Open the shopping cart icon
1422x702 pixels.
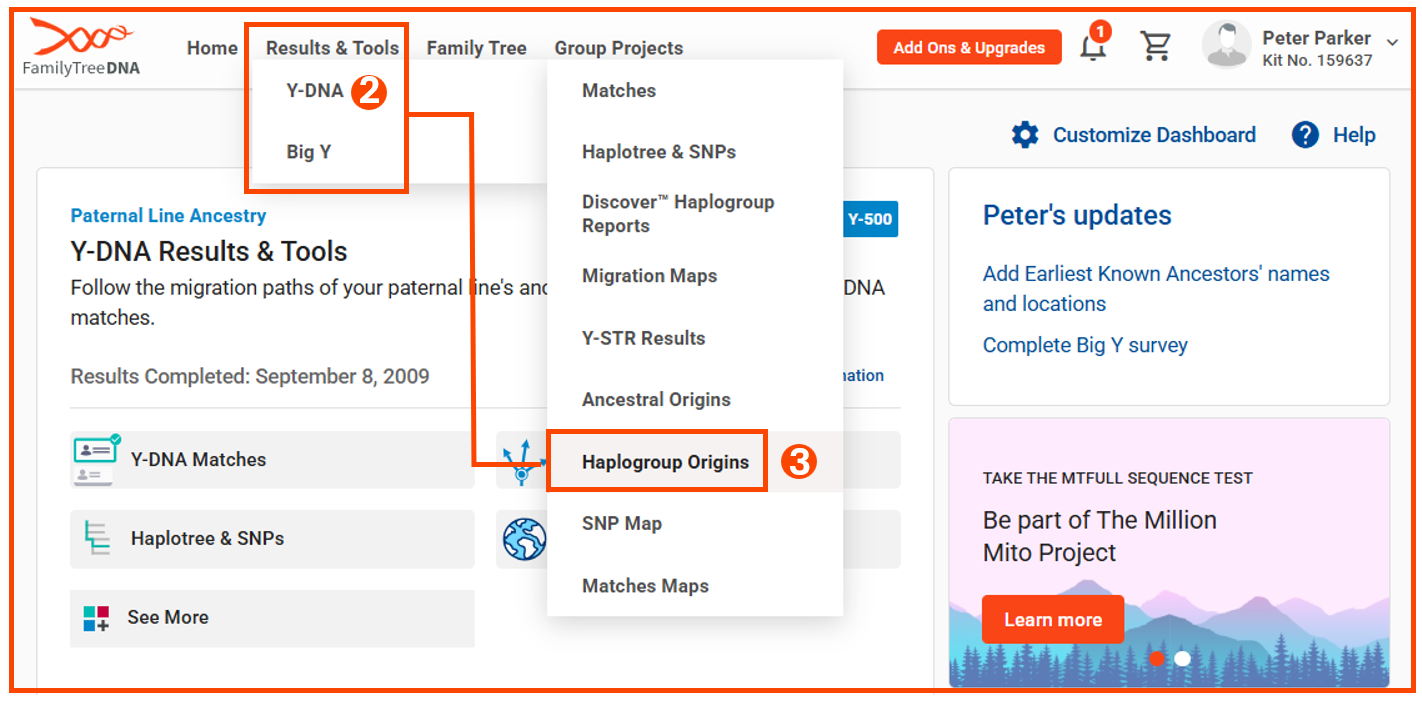[1157, 45]
